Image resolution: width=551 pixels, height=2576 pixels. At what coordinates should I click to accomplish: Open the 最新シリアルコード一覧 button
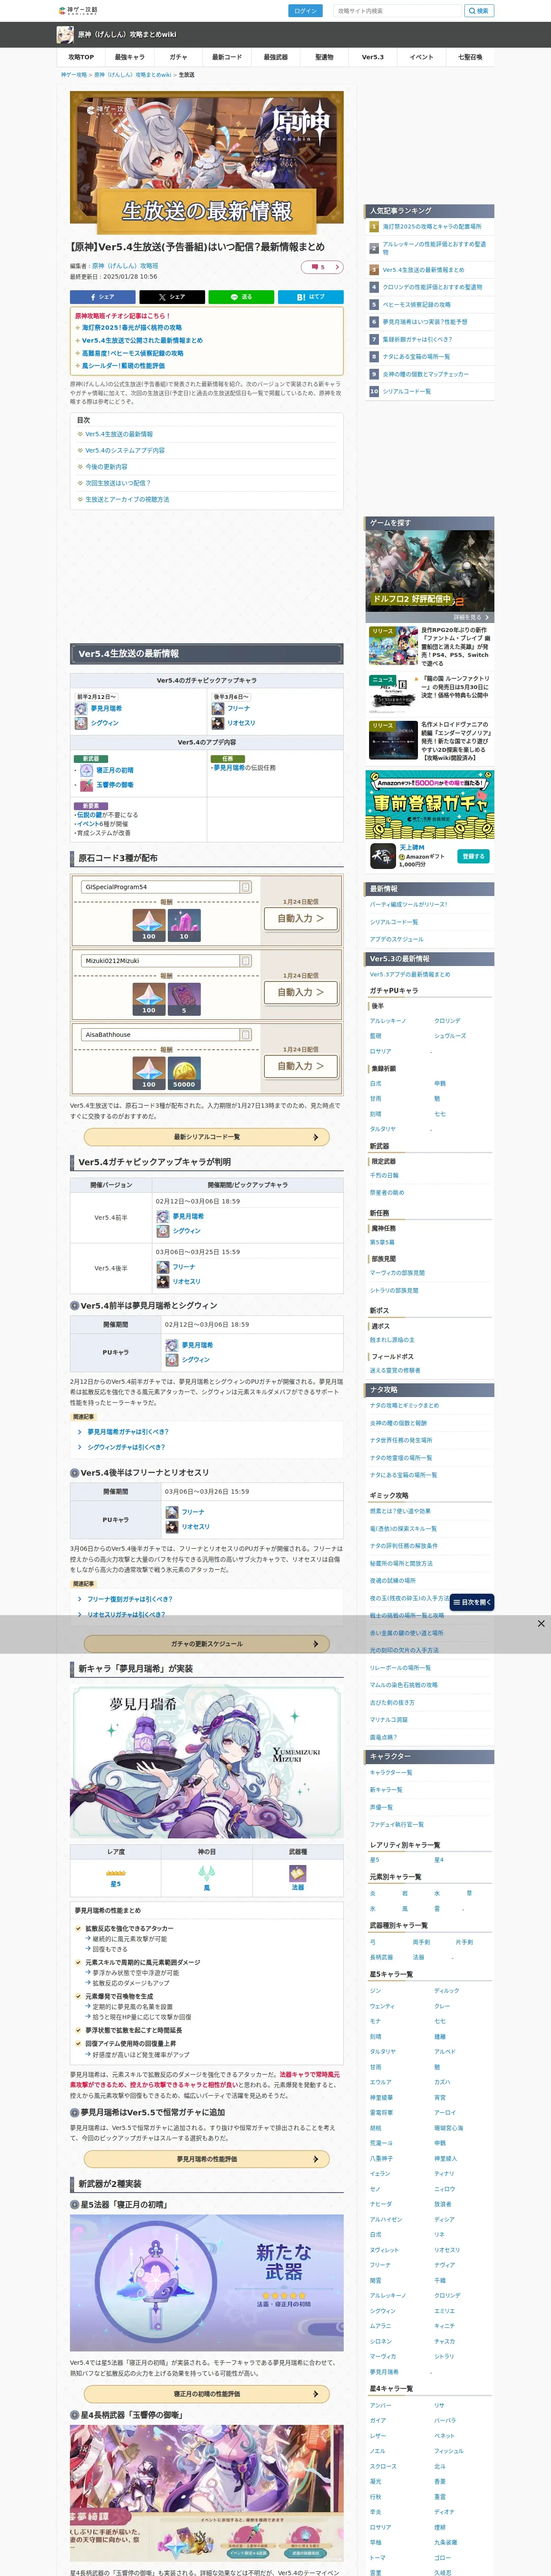tap(206, 1137)
